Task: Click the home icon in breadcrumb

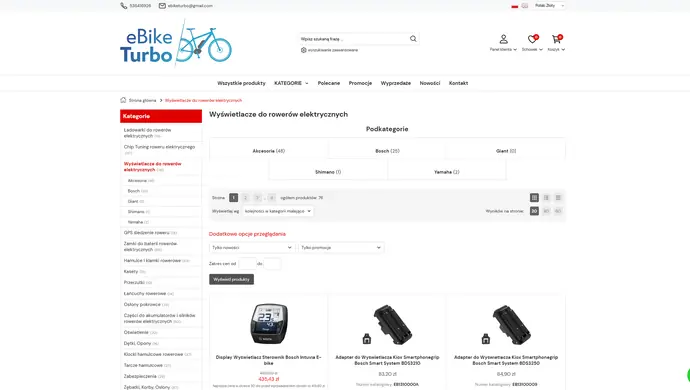Action: pos(123,100)
